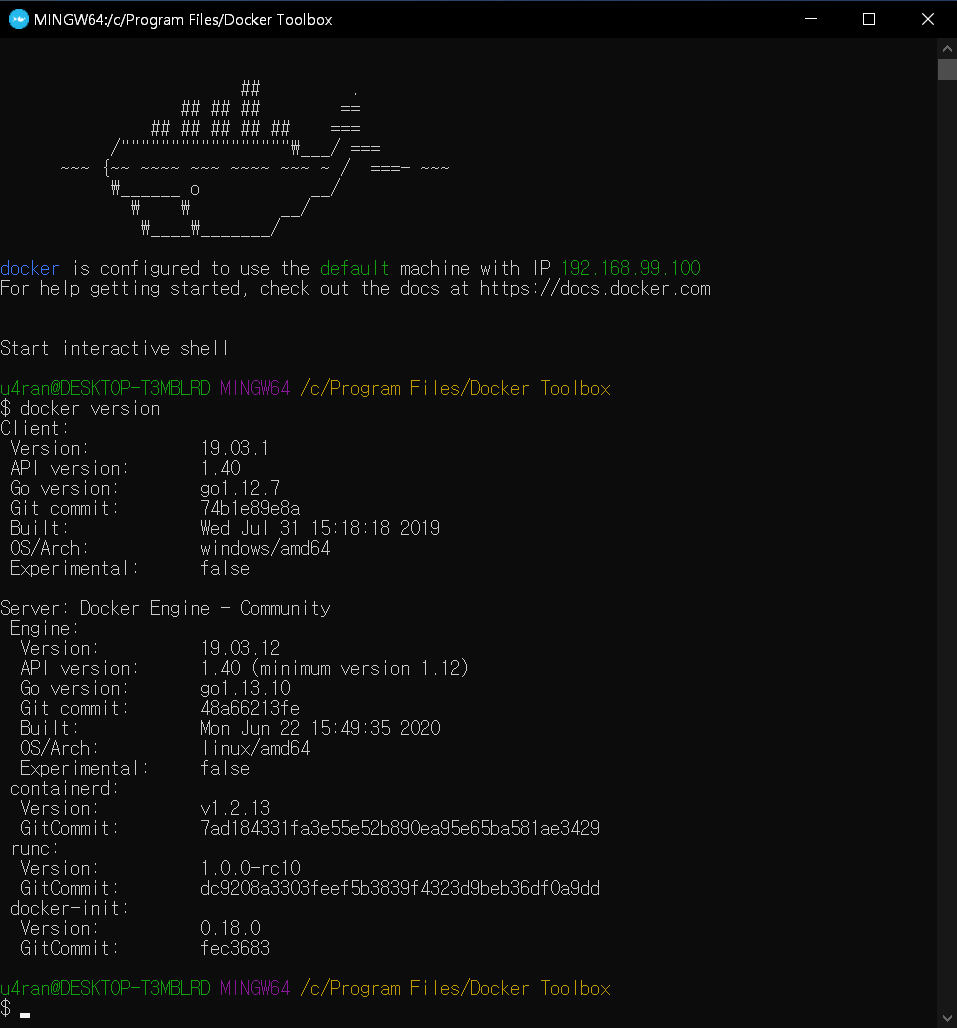Click the top prompt username u4ran@DESKTOP-T3MBLRD

pos(105,388)
